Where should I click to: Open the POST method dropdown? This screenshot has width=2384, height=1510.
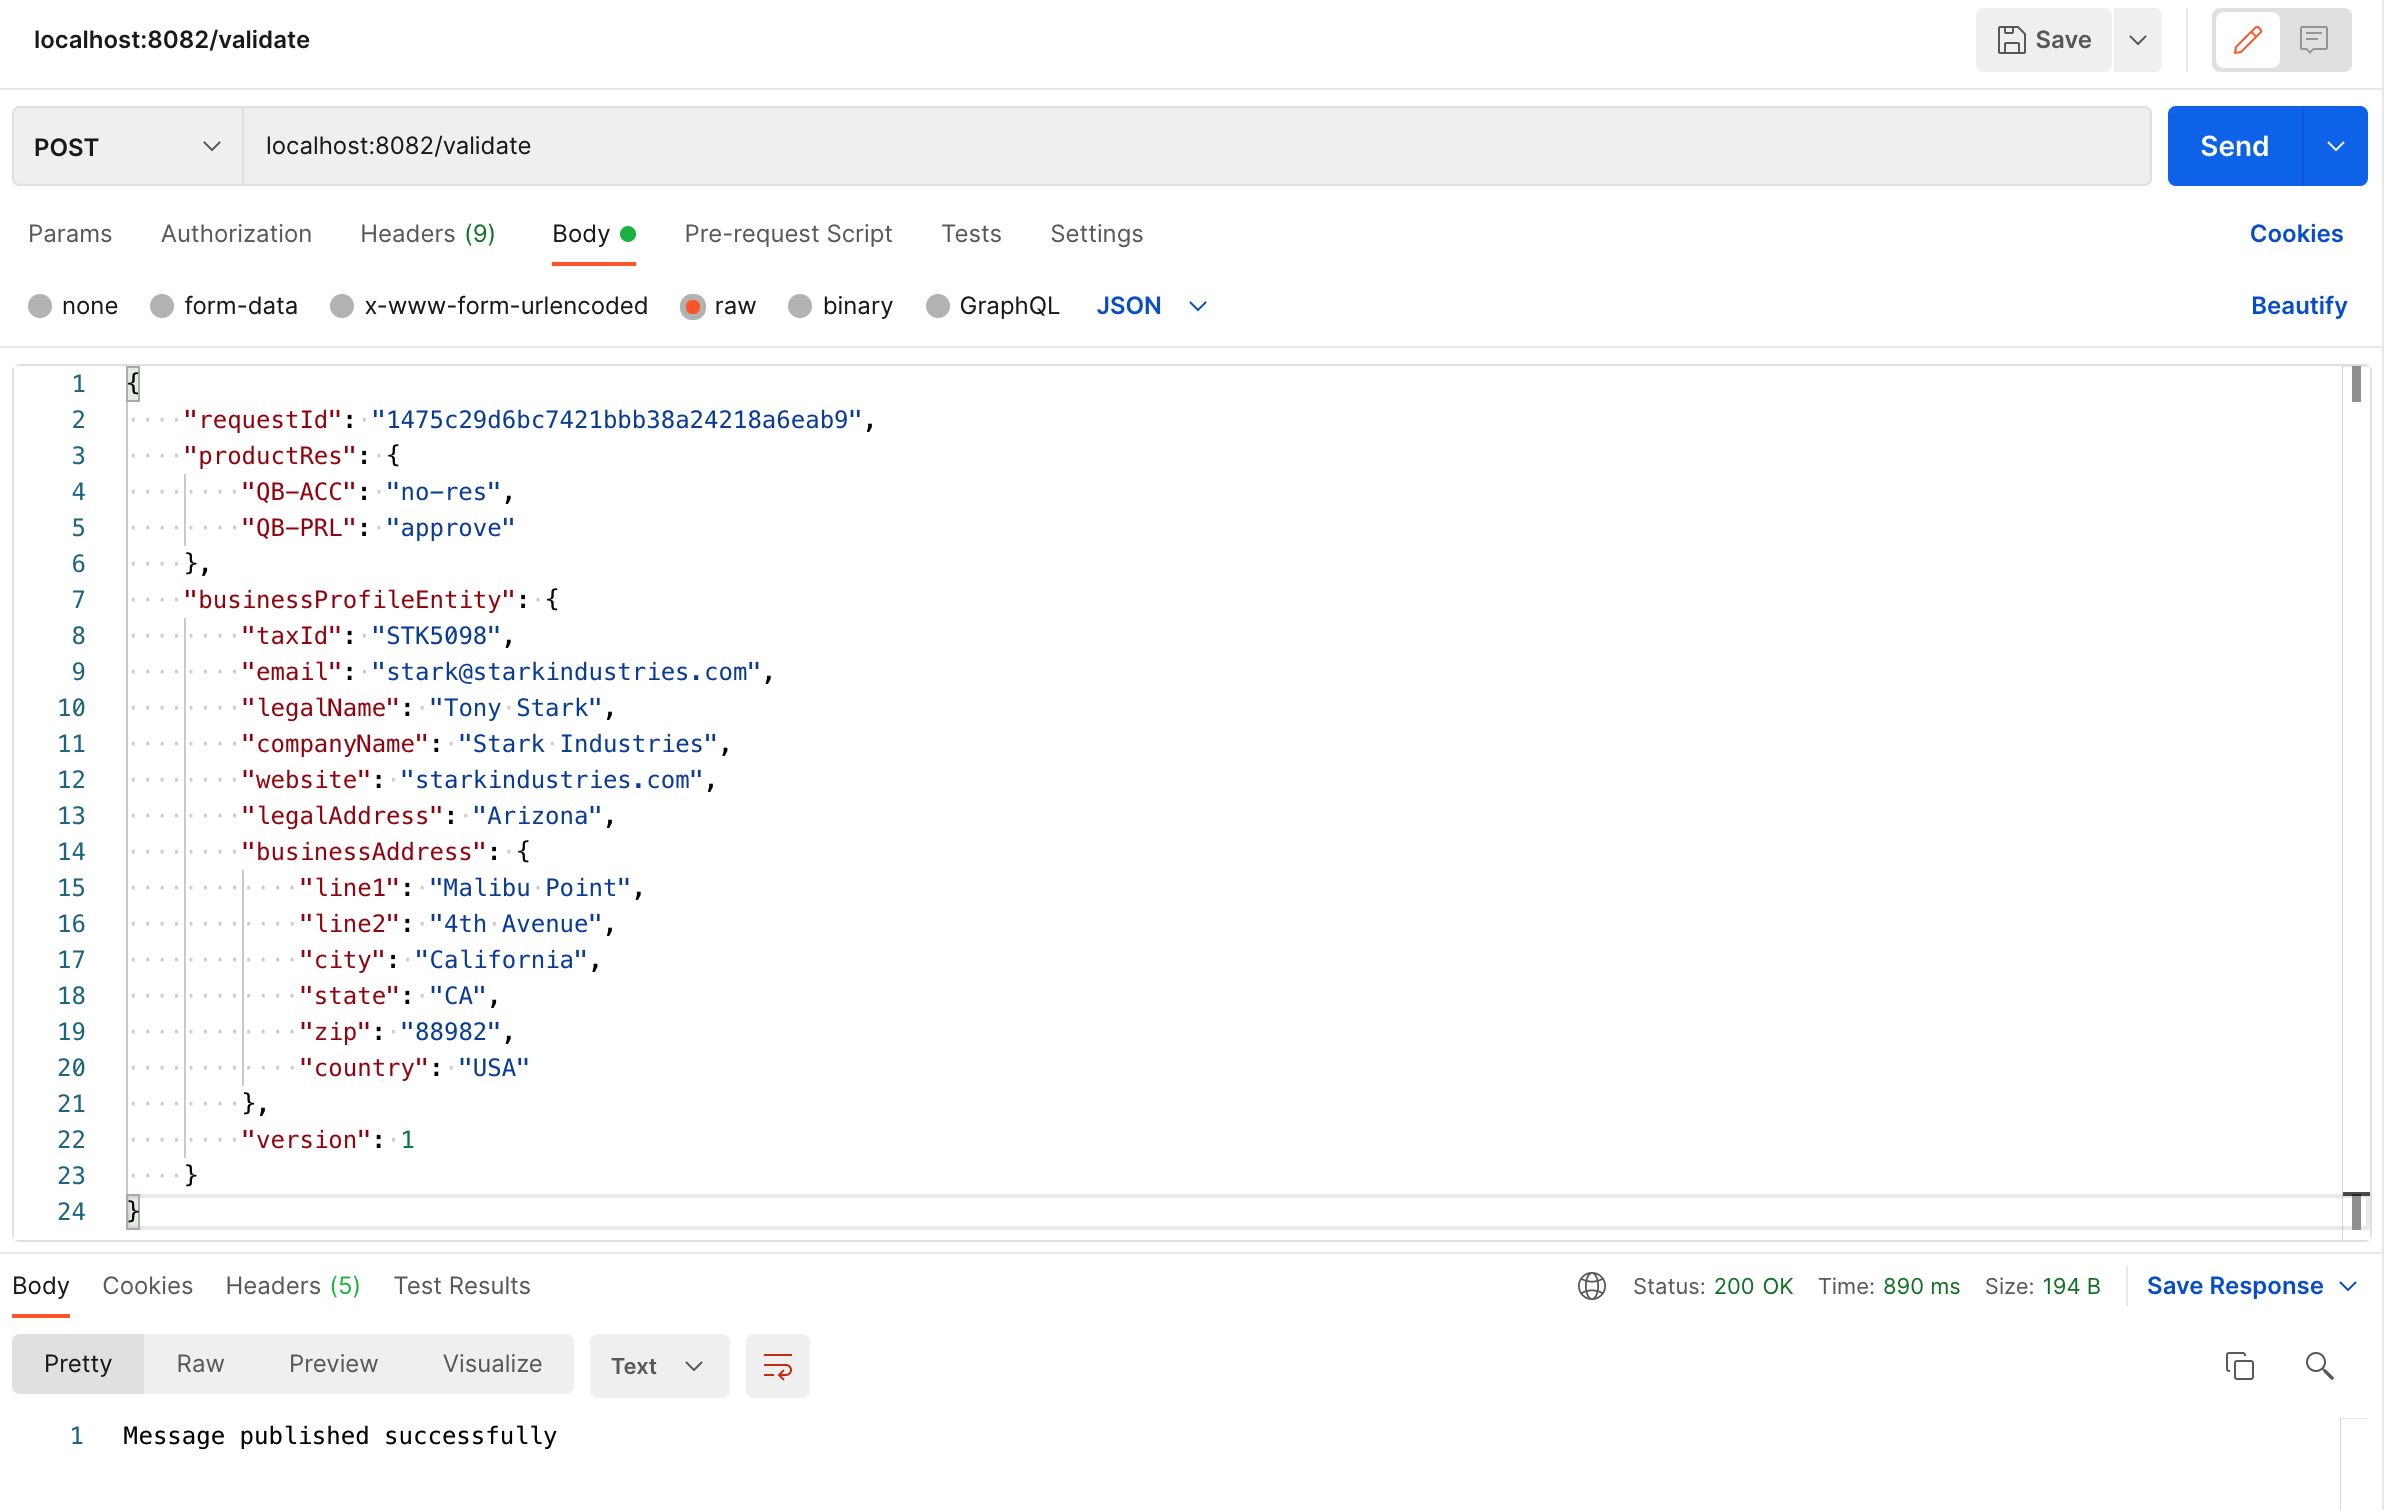[x=211, y=146]
